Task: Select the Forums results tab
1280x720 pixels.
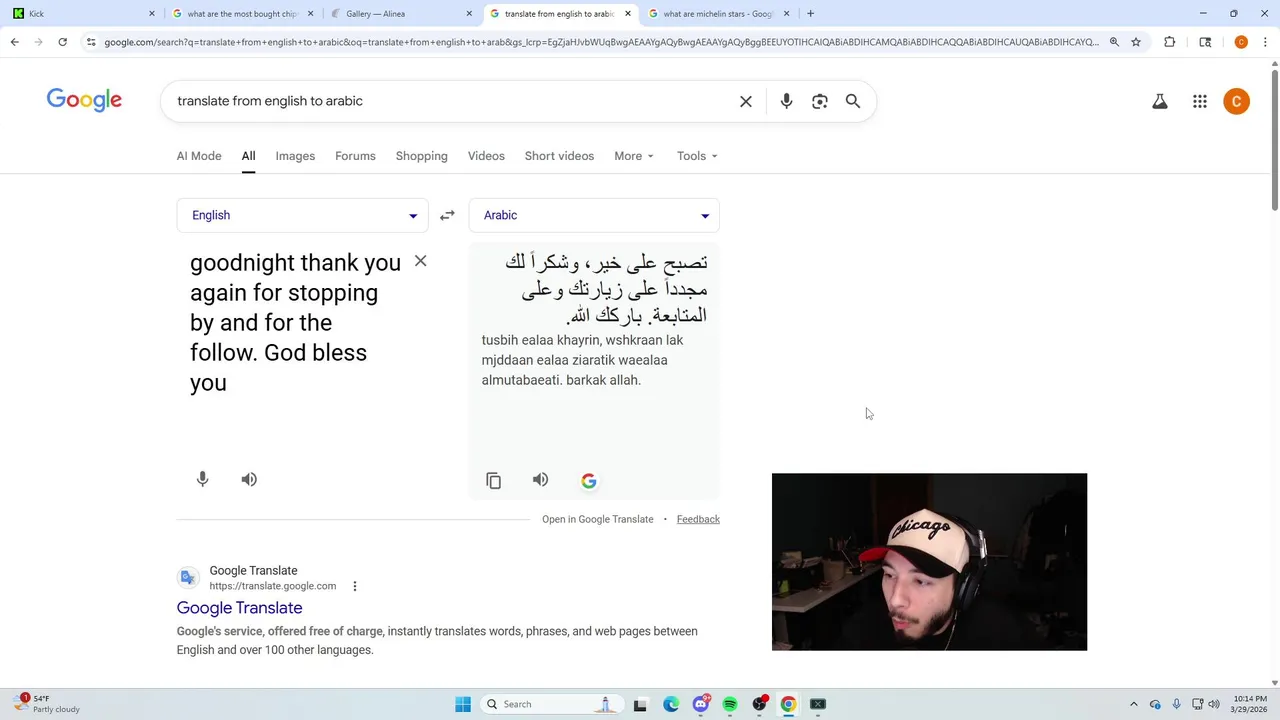Action: click(x=355, y=156)
